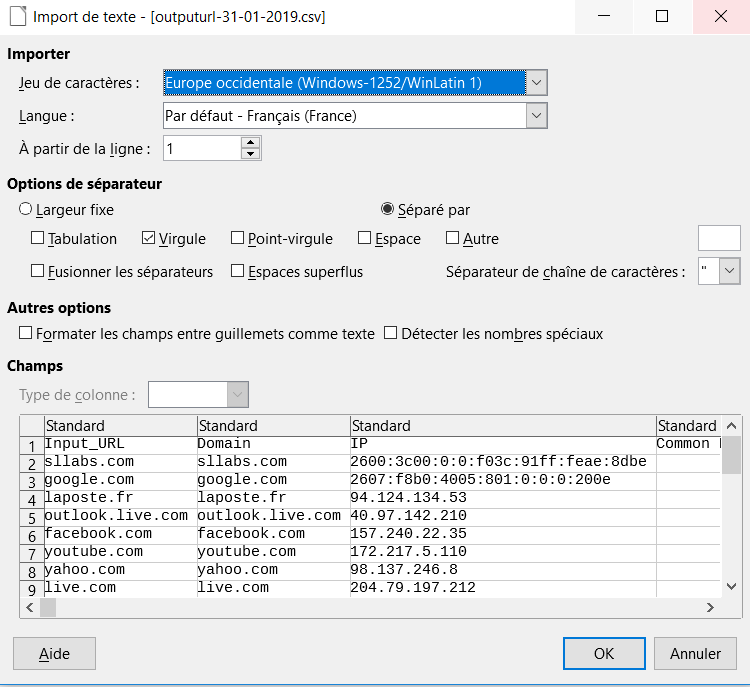The height and width of the screenshot is (687, 750).
Task: Enable the Tabulation separator checkbox
Action: point(38,239)
